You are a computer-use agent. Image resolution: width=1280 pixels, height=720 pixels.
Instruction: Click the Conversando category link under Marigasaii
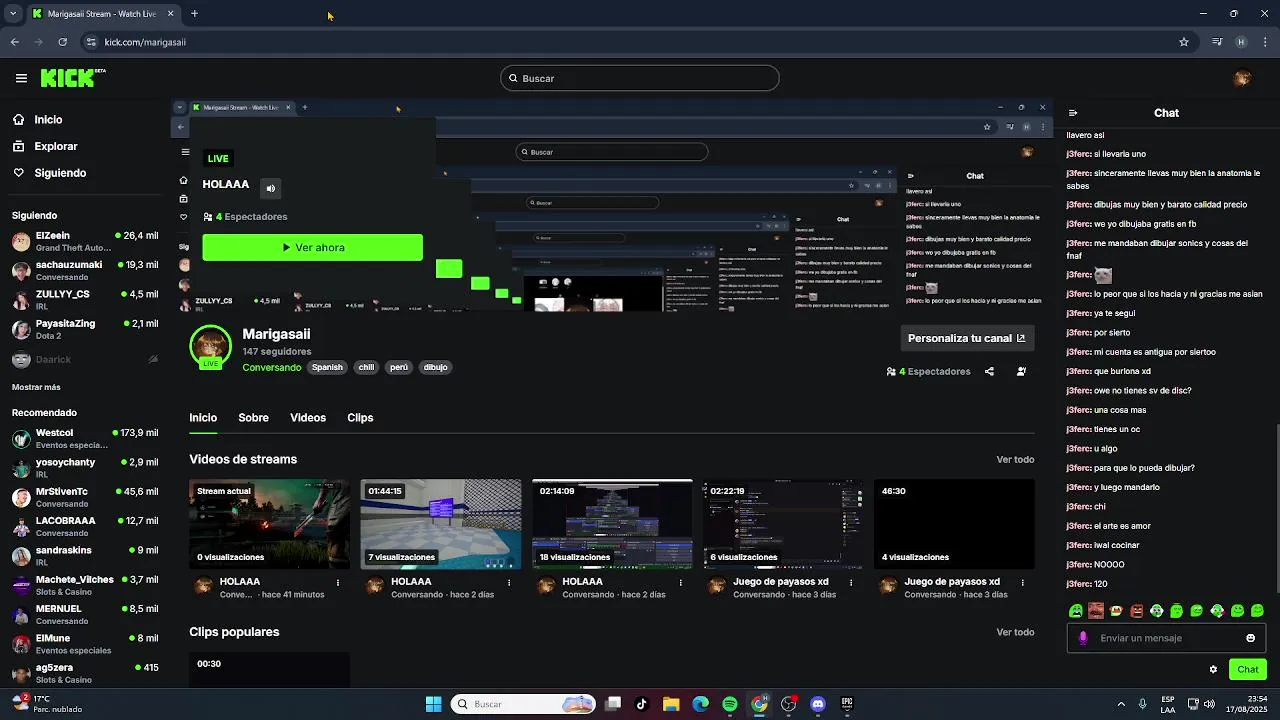[x=271, y=367]
